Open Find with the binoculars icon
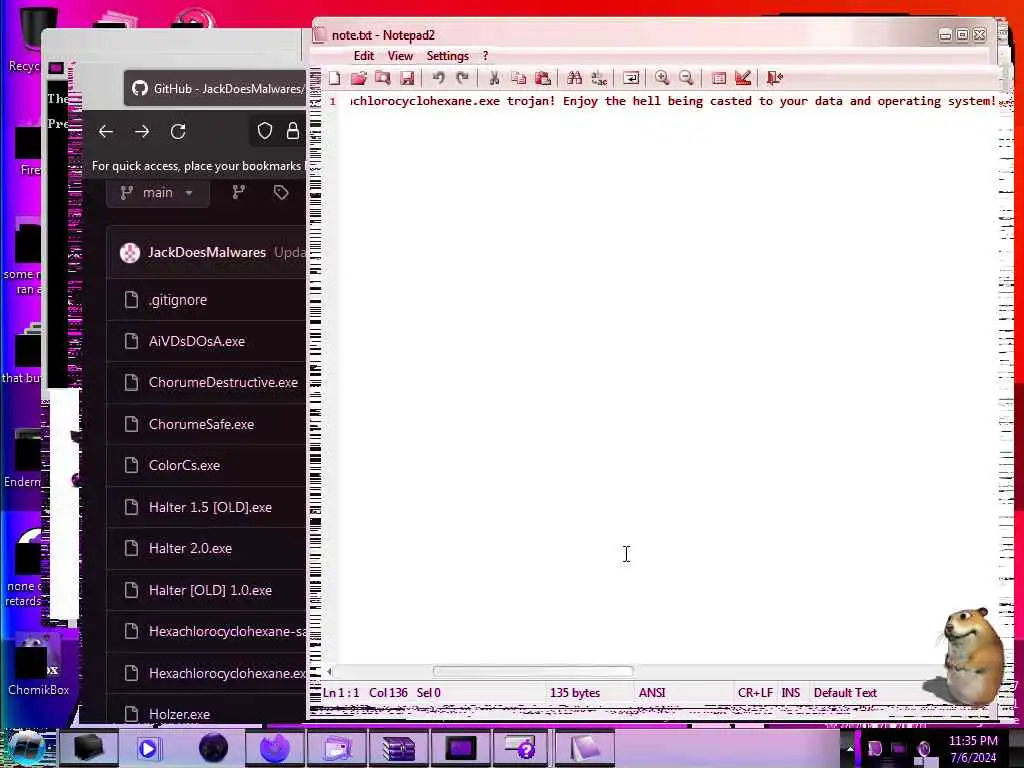This screenshot has height=768, width=1024. click(x=575, y=78)
